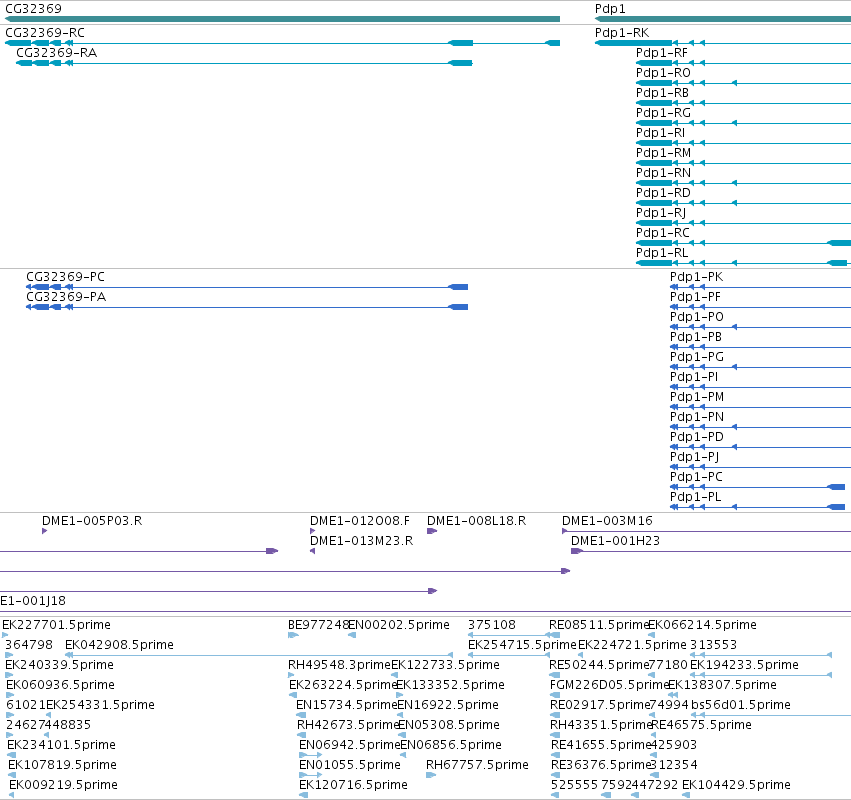Click the EK042908.5prime EST label
The image size is (851, 800).
coord(119,645)
